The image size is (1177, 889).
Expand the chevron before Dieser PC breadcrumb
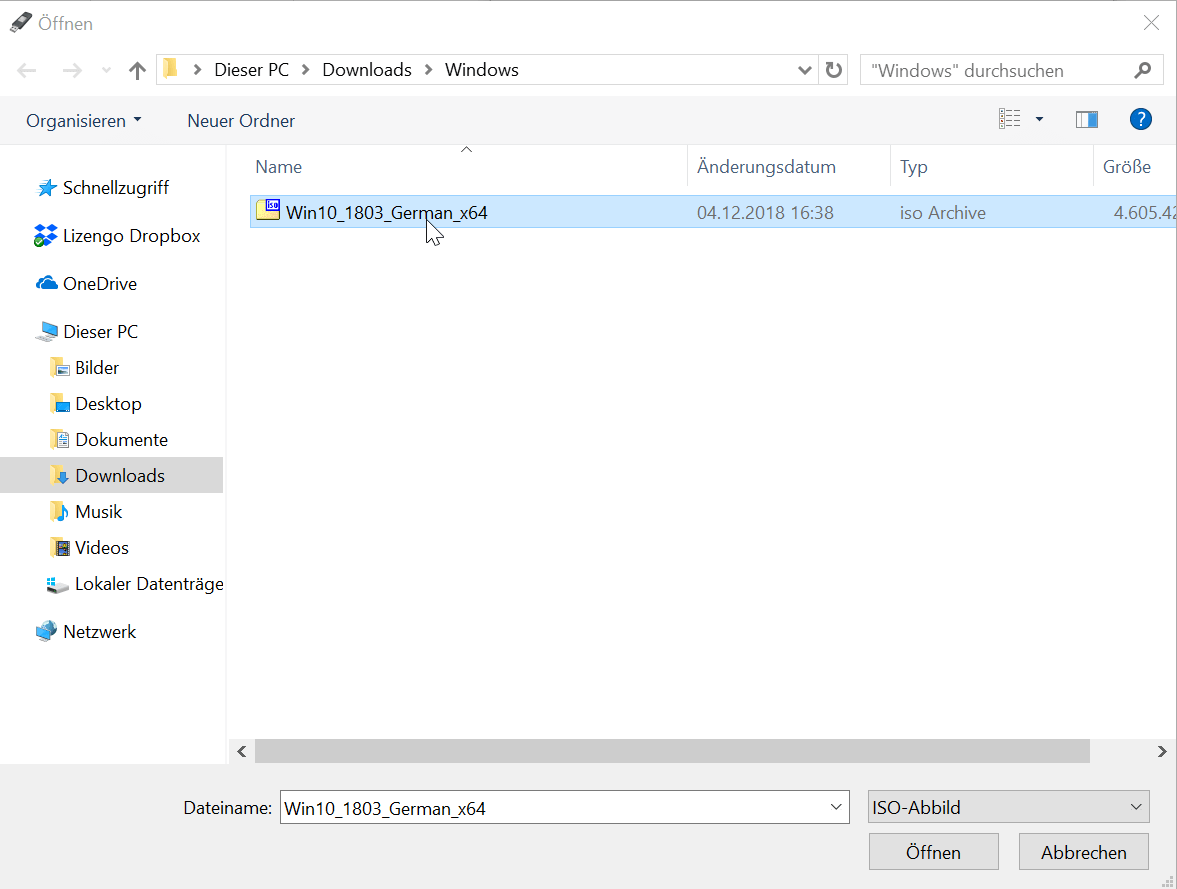pos(197,70)
